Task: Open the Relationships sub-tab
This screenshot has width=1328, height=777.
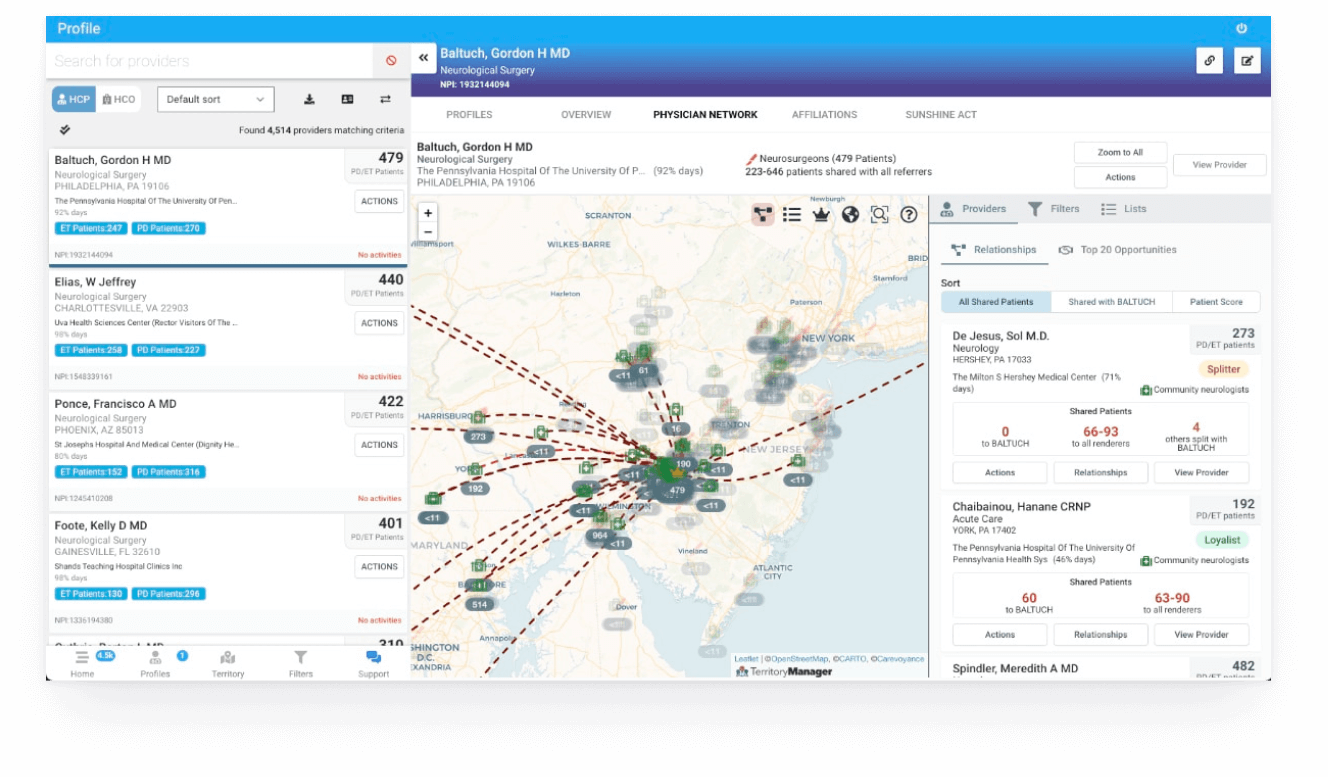Action: tap(994, 250)
